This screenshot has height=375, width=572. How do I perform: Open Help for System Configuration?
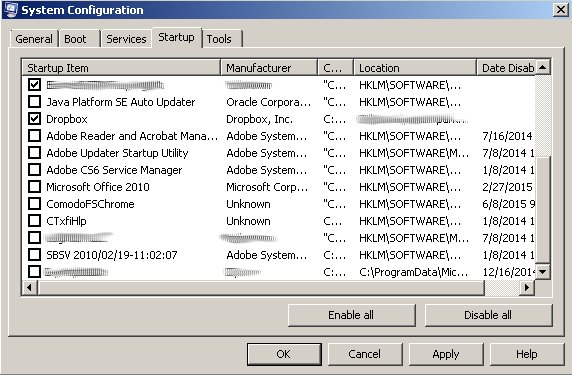527,354
